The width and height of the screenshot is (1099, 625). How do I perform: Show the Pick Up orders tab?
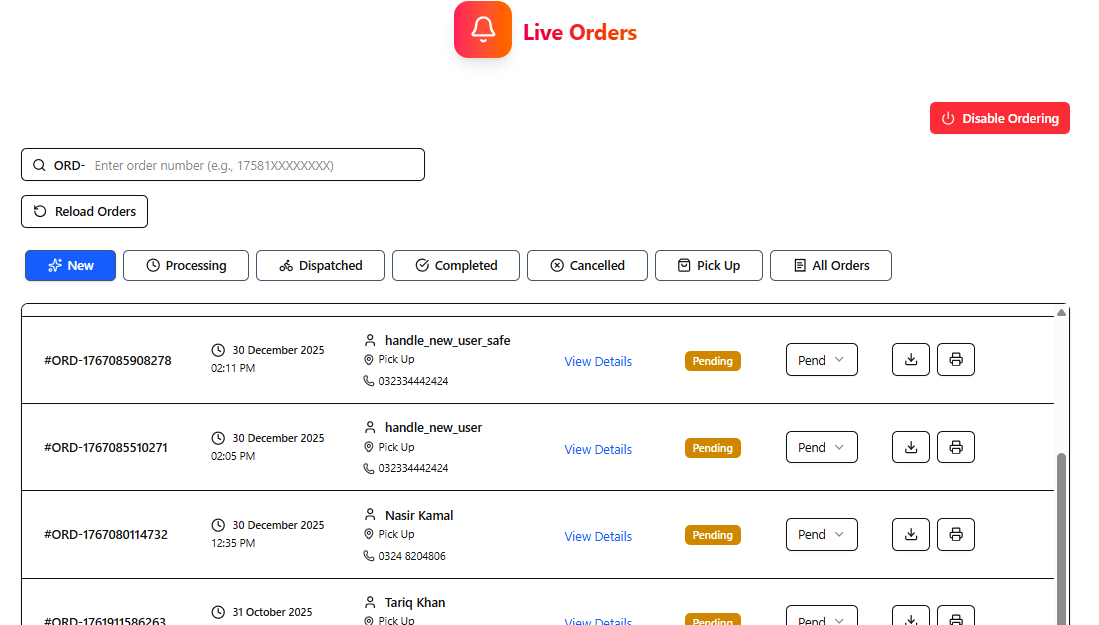[x=709, y=266]
